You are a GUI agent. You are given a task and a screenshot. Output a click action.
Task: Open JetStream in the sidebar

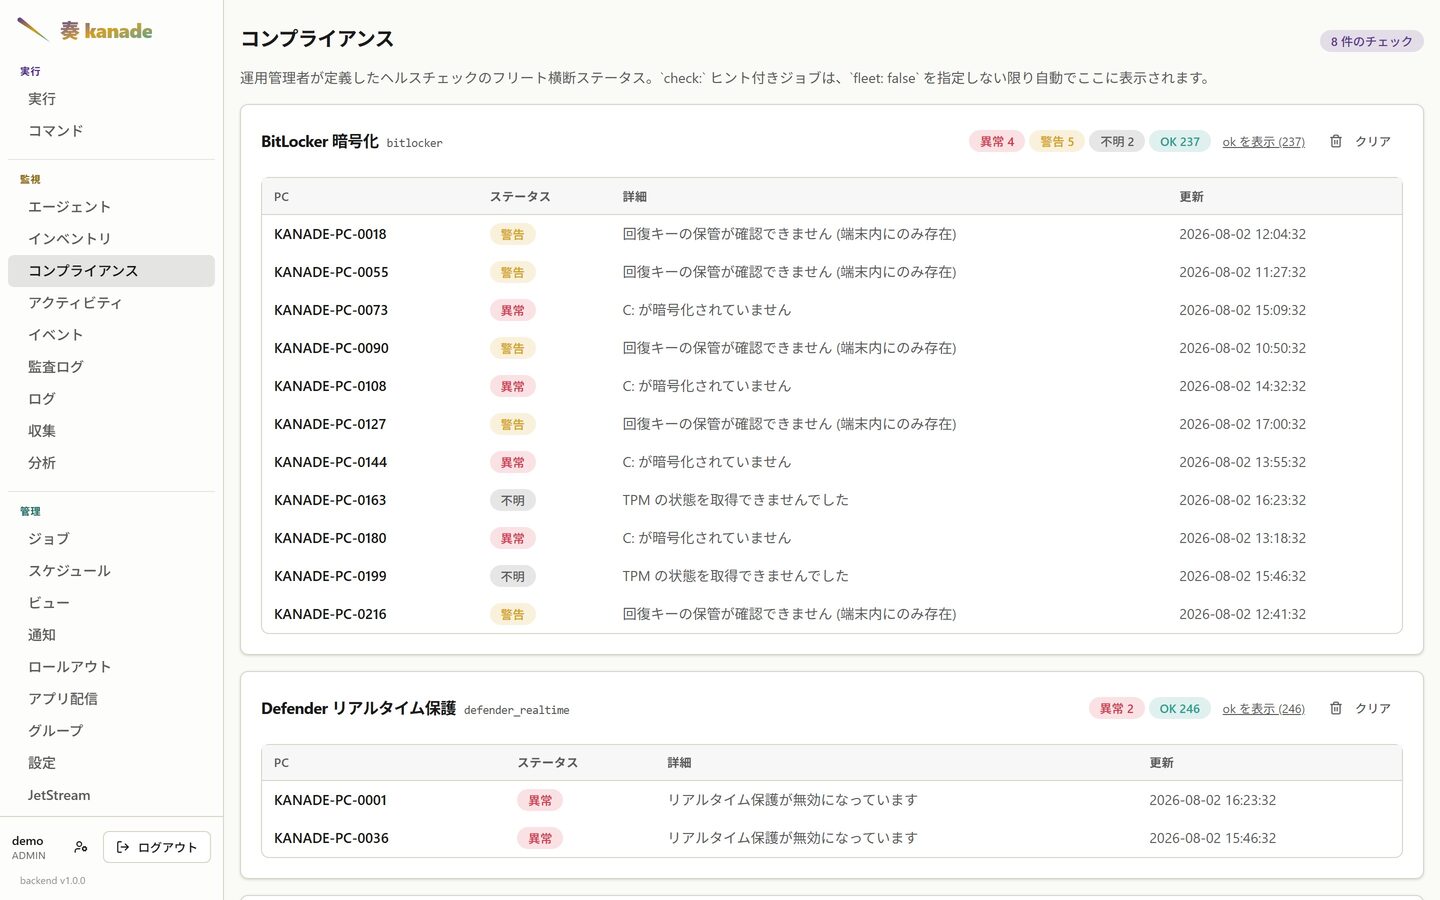(x=111, y=795)
